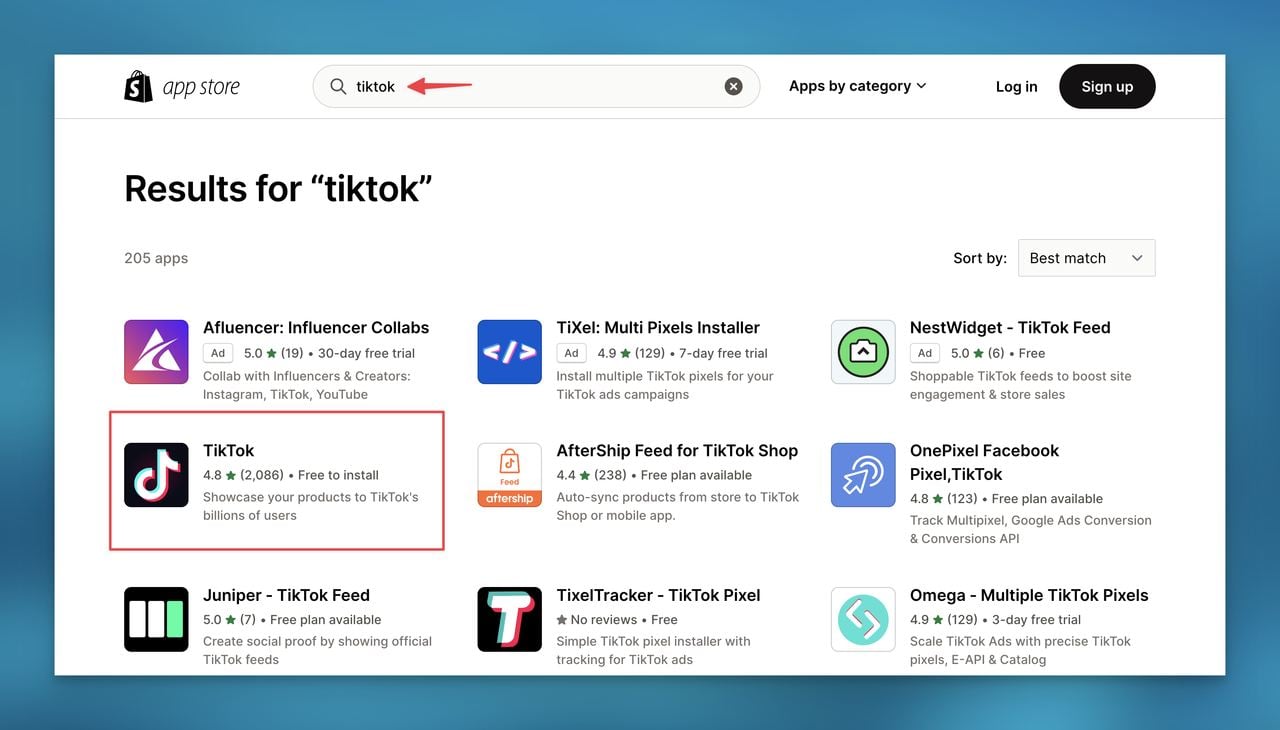Image resolution: width=1280 pixels, height=730 pixels.
Task: Clear the tiktok search text
Action: [734, 86]
